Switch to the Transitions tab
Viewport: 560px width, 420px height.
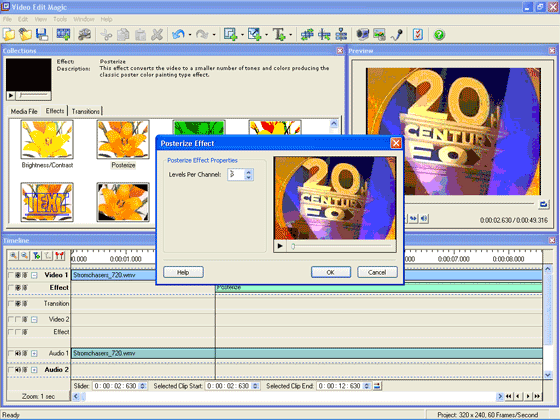(x=86, y=111)
